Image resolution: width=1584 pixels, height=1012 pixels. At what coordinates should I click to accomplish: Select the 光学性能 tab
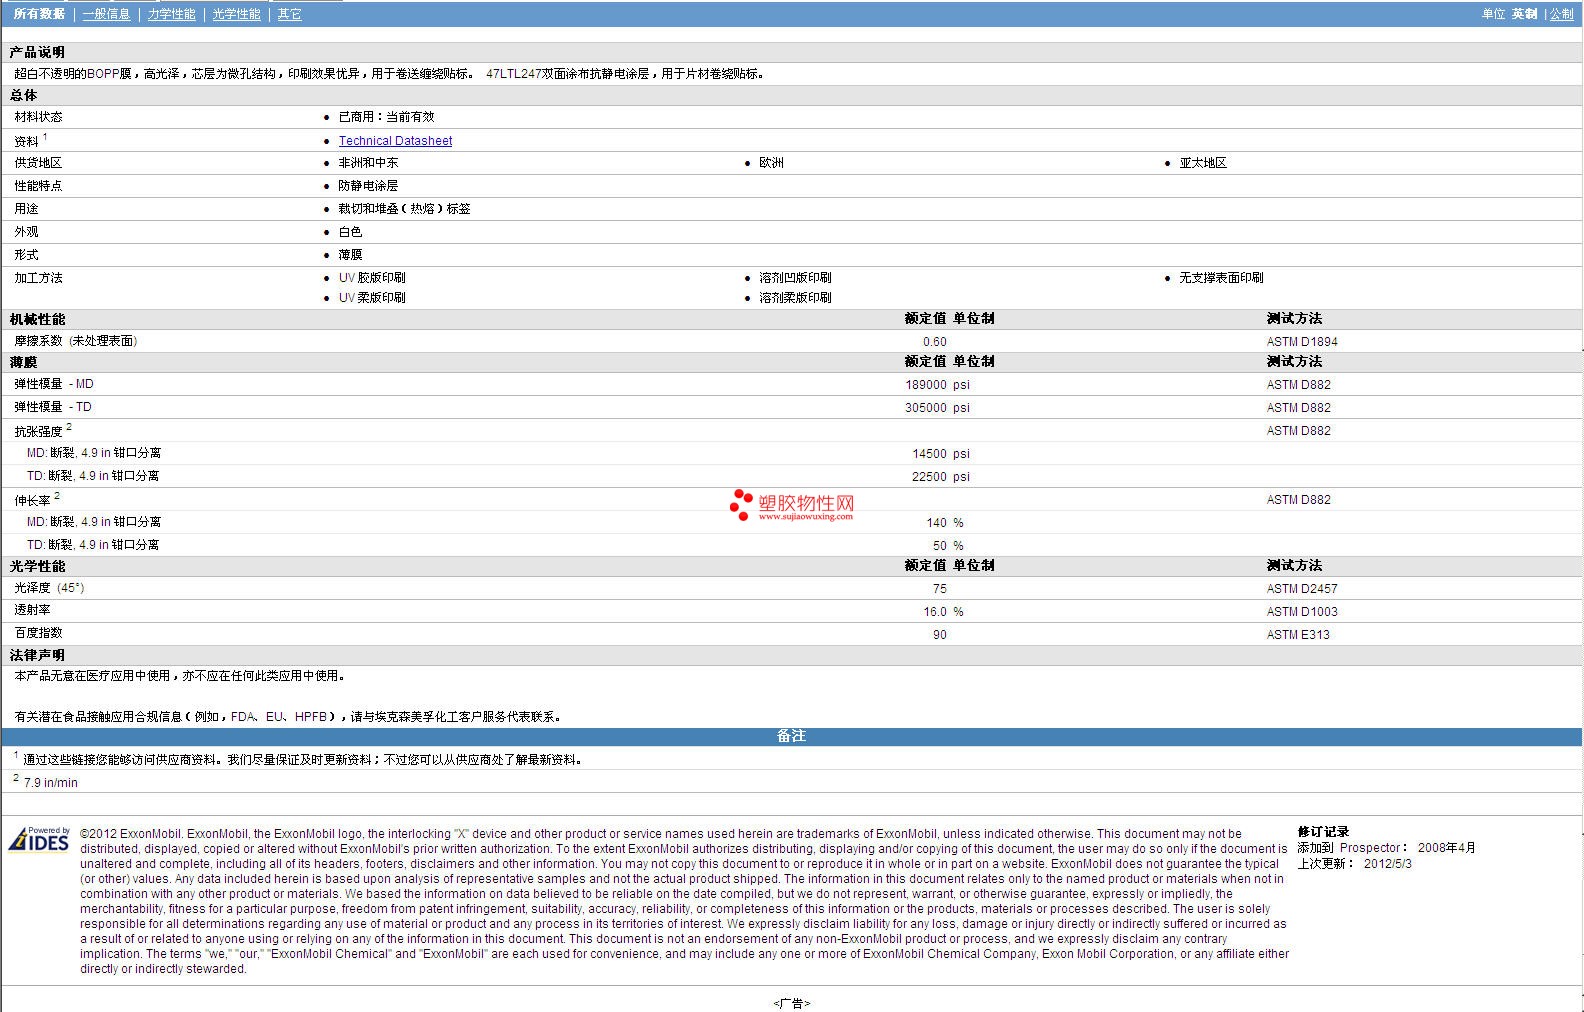[x=237, y=14]
